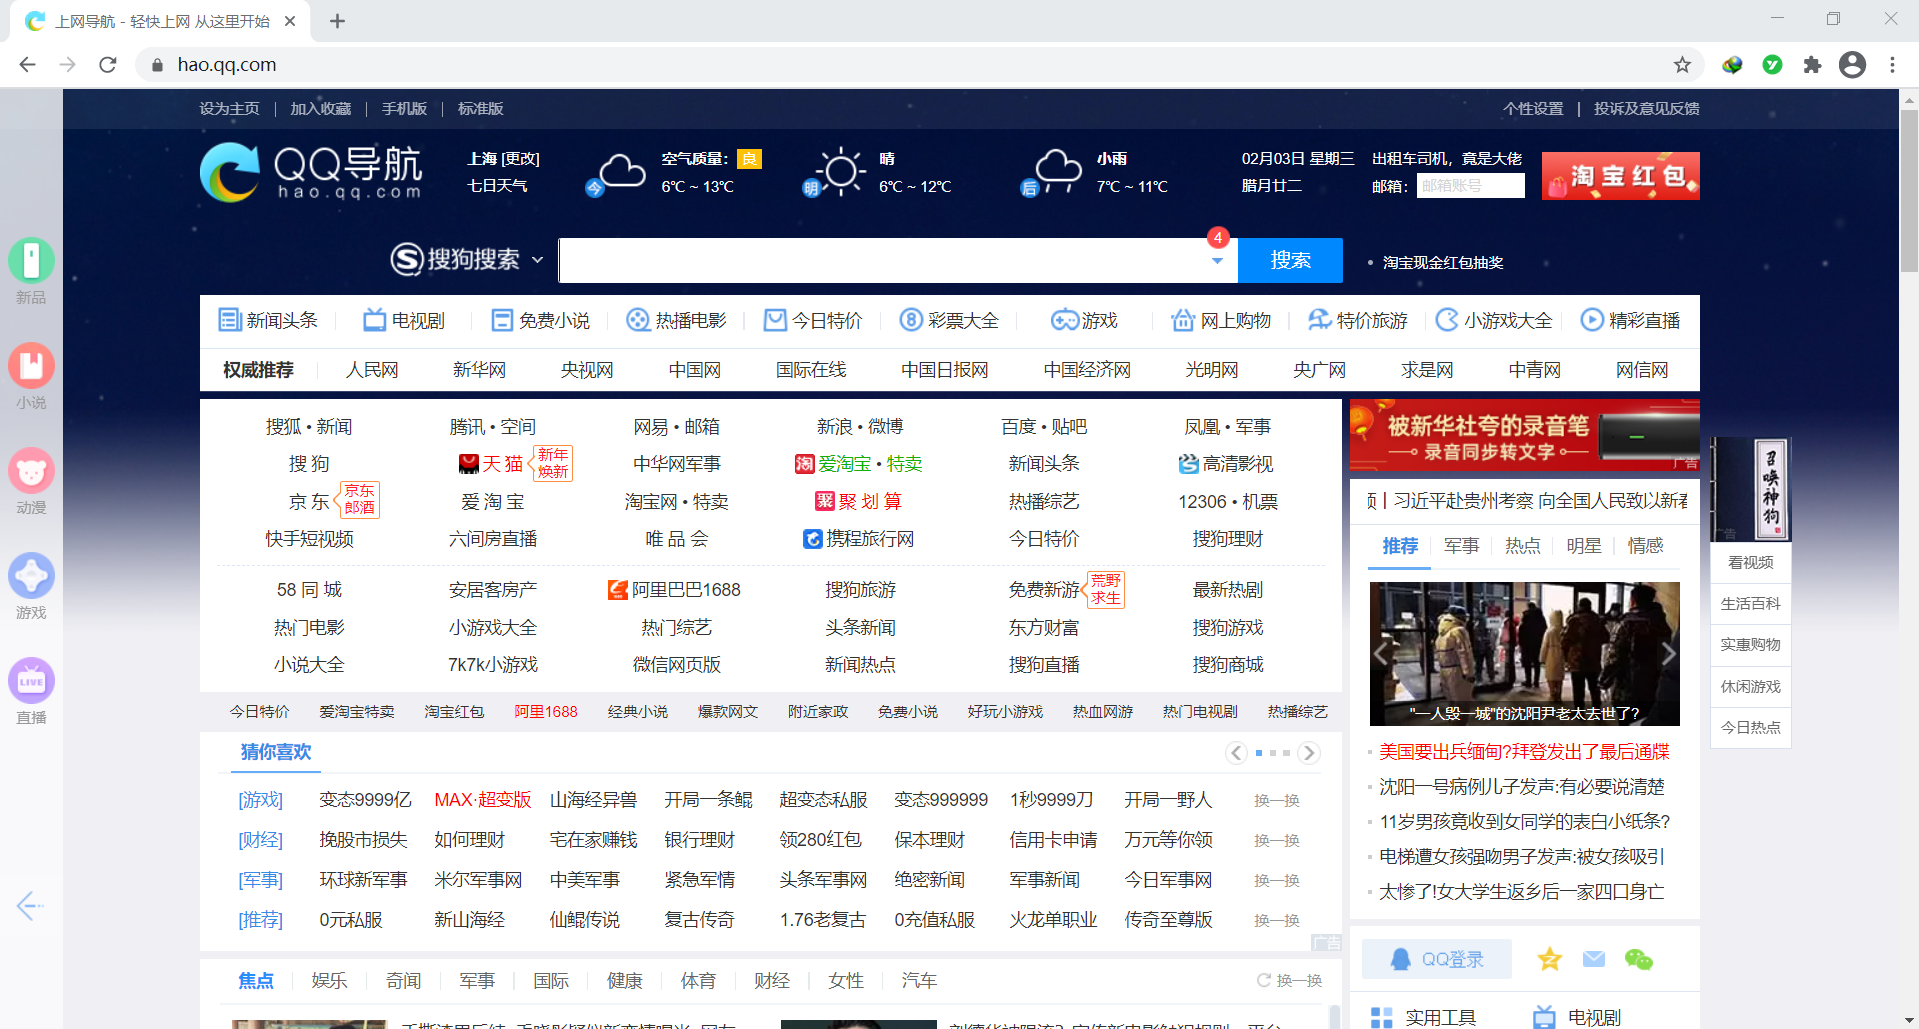Image resolution: width=1919 pixels, height=1029 pixels.
Task: Open the 沈阳尹老太 news thumbnail
Action: click(x=1524, y=654)
